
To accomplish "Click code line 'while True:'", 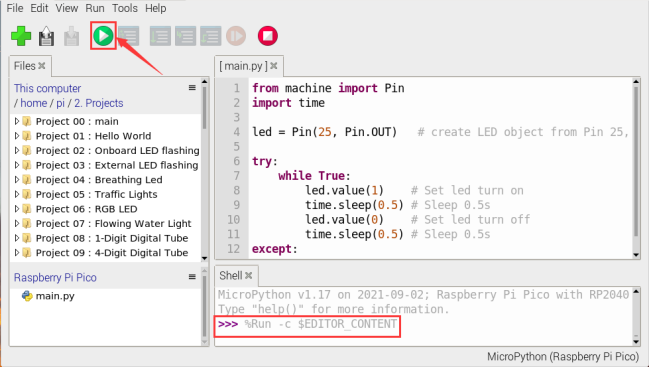I will click(x=315, y=176).
